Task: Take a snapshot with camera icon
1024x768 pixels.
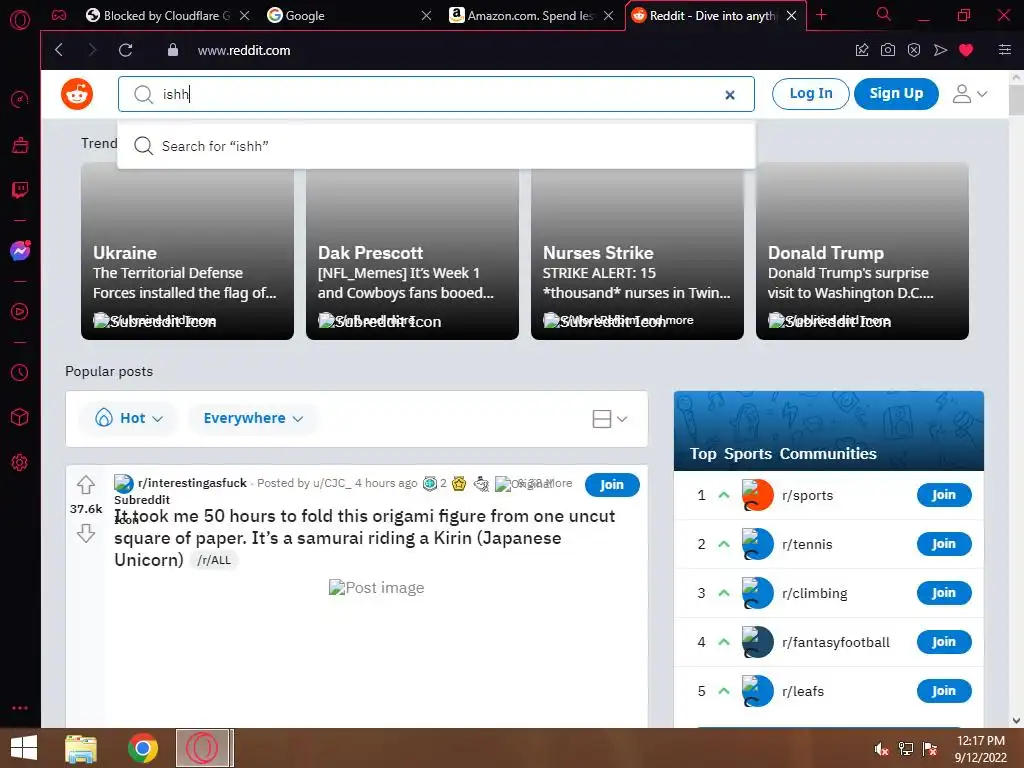Action: click(888, 50)
